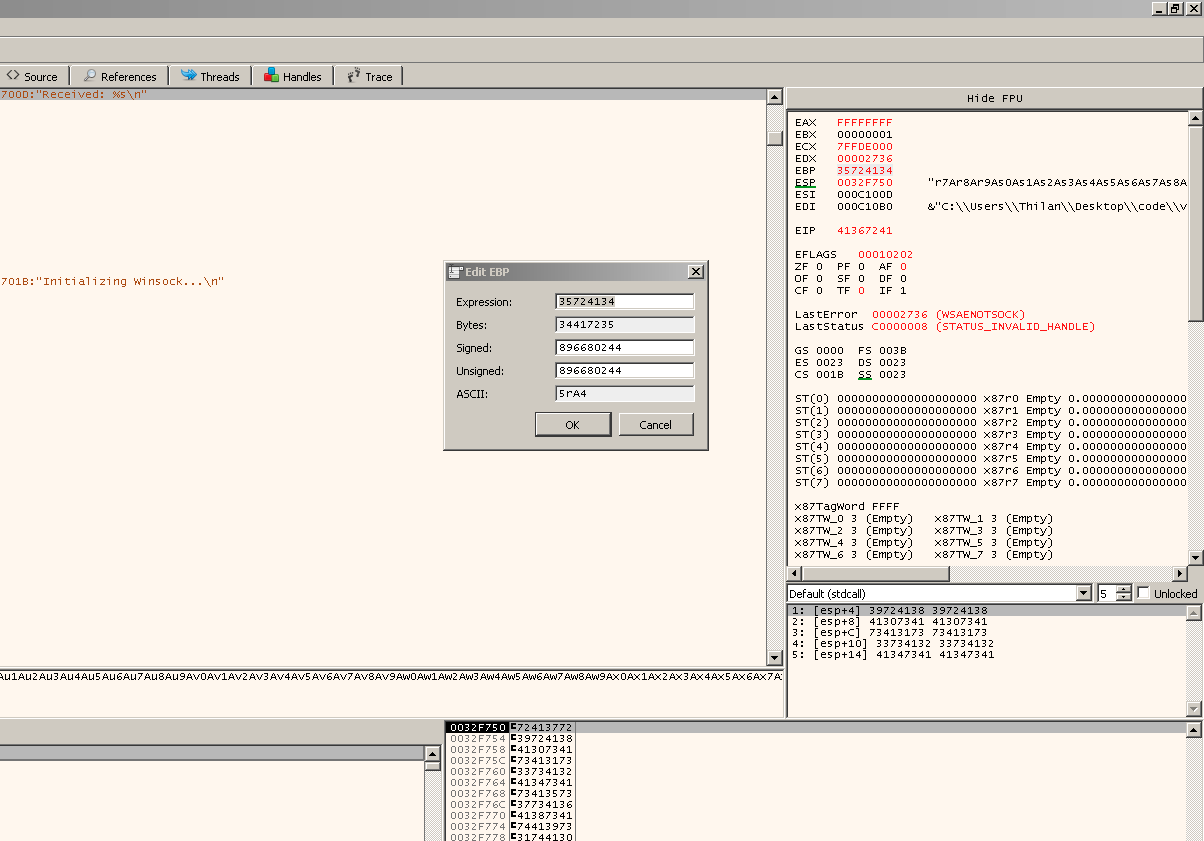
Task: Select EDX register value 00002736
Action: (x=865, y=158)
